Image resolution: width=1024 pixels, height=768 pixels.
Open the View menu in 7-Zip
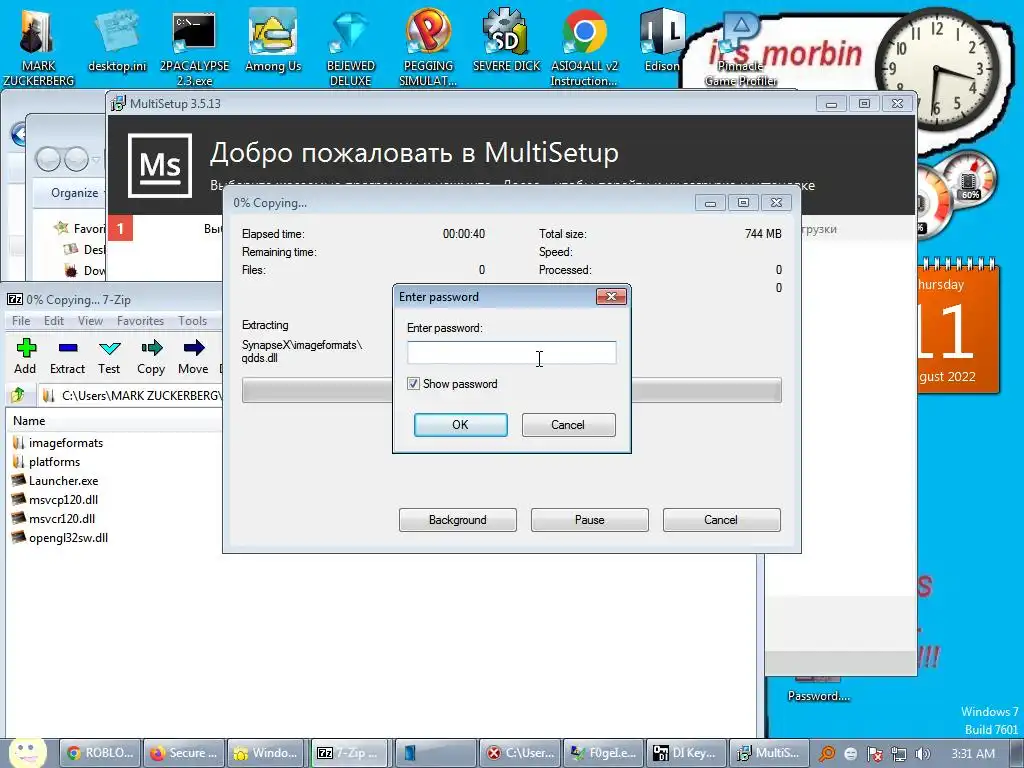[x=90, y=321]
